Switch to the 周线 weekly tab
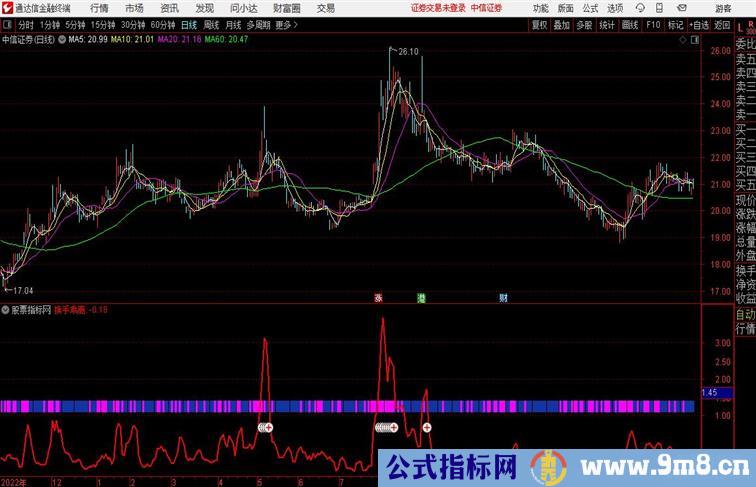 211,24
